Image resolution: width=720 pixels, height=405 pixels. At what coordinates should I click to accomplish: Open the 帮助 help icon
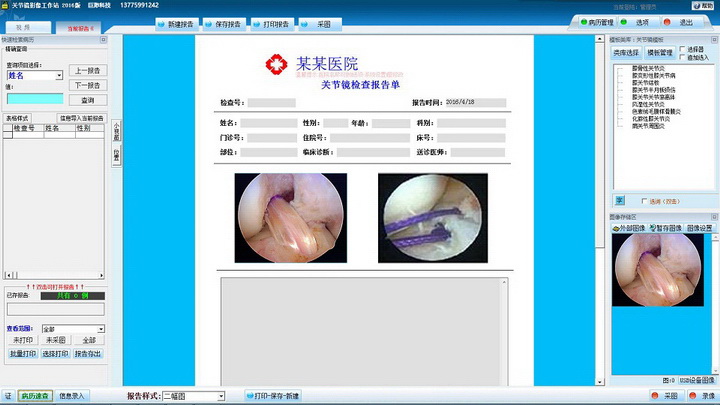[703, 6]
